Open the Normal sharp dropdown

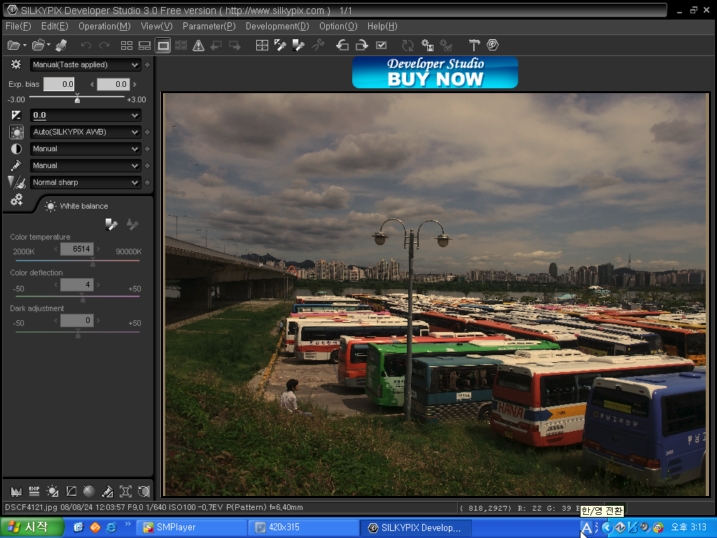click(x=85, y=183)
